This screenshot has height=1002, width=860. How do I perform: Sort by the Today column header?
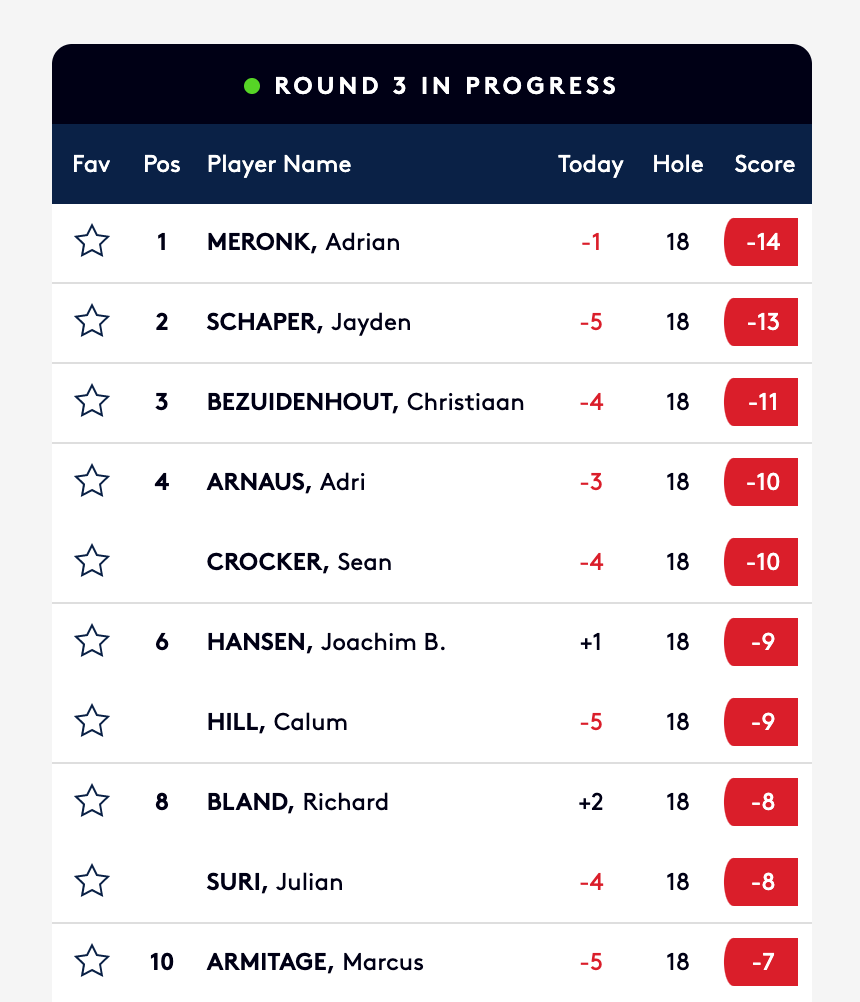(x=590, y=165)
